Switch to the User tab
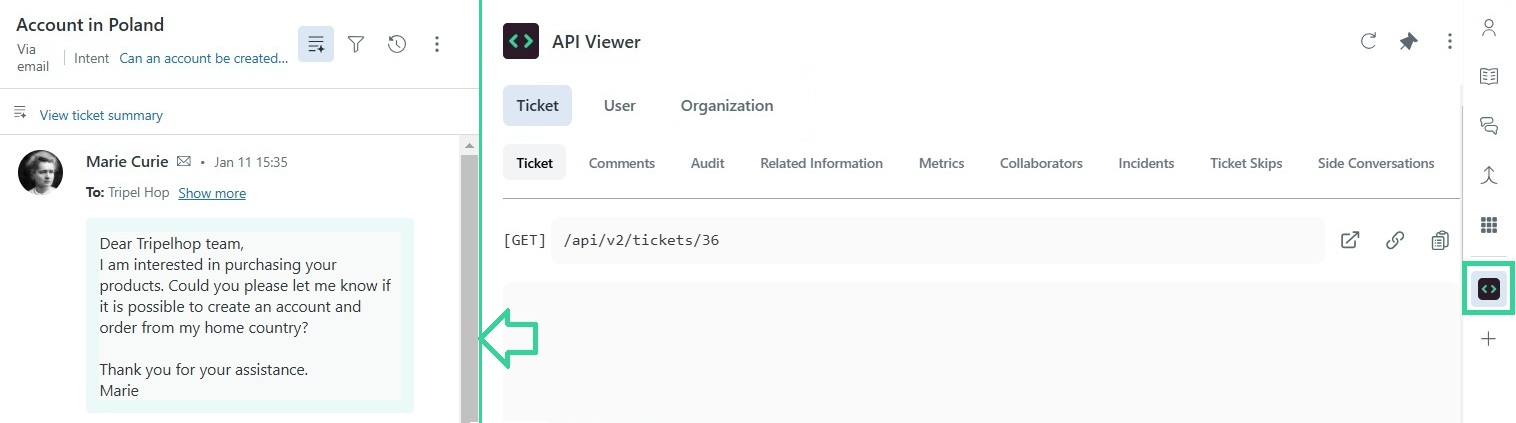Image resolution: width=1516 pixels, height=423 pixels. pos(620,105)
